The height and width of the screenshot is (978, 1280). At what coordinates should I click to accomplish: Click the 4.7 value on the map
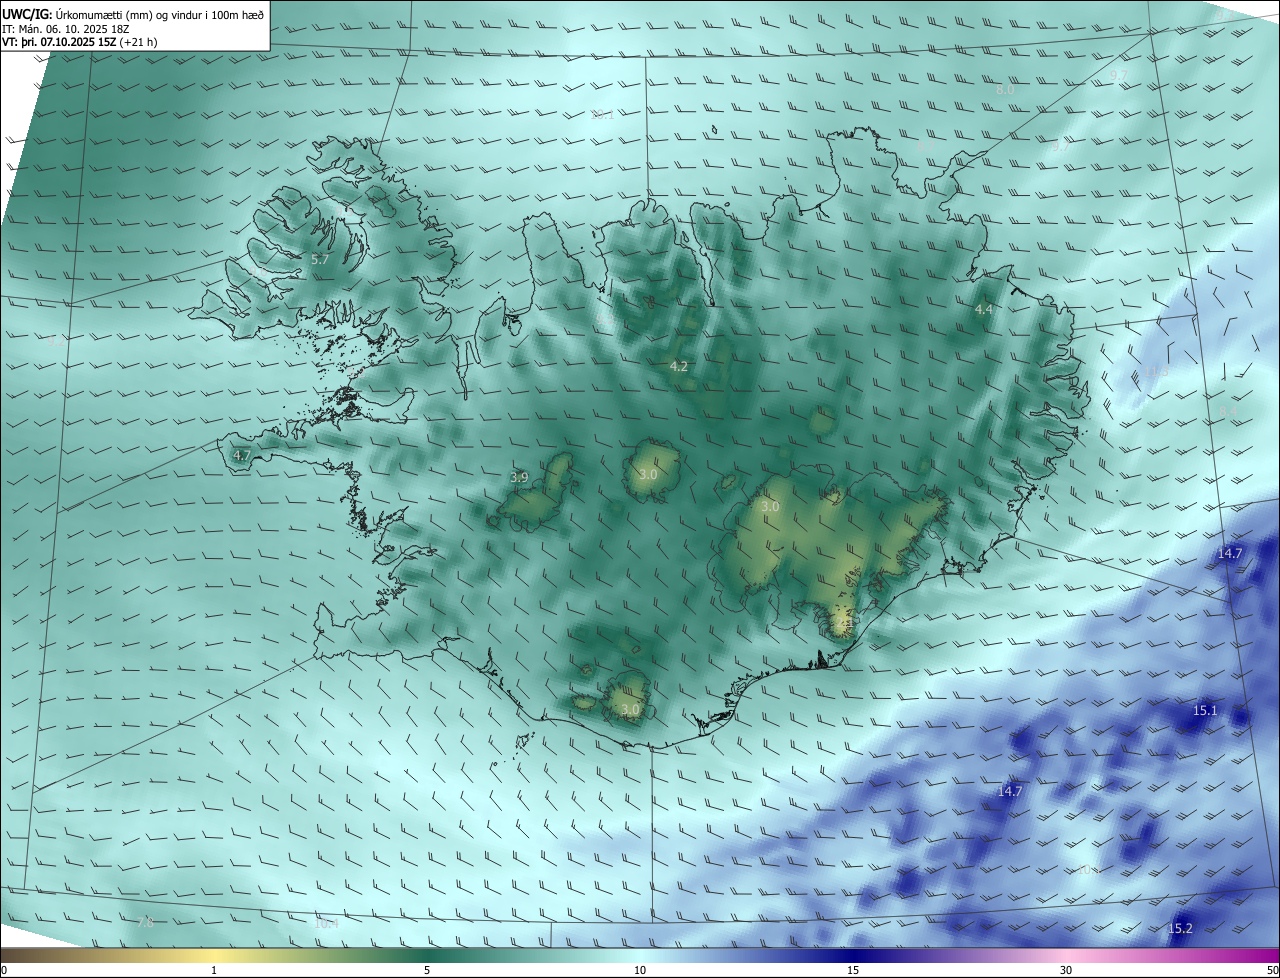[241, 455]
